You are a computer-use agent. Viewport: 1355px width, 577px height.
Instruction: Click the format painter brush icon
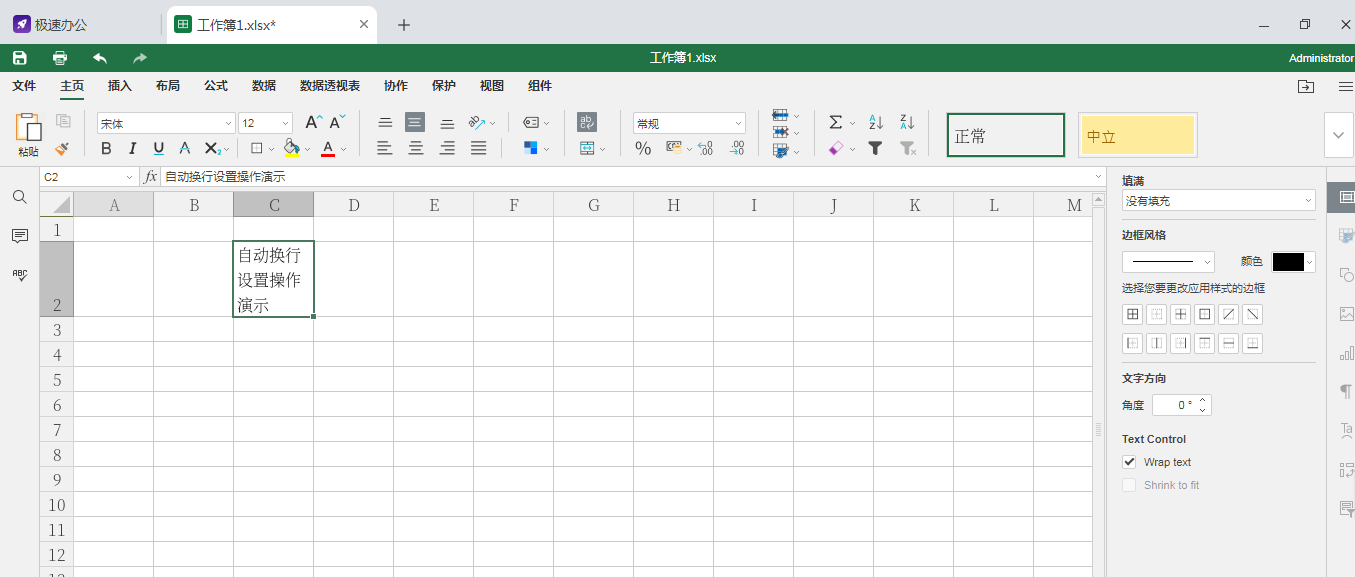(x=62, y=148)
